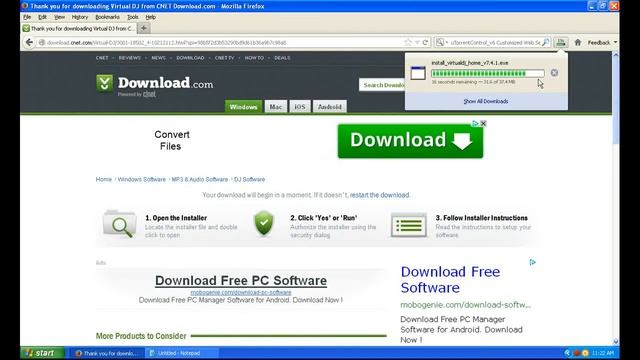This screenshot has width=640, height=360.
Task: Switch to Untitled - Notepad taskbar button
Action: pyautogui.click(x=182, y=353)
